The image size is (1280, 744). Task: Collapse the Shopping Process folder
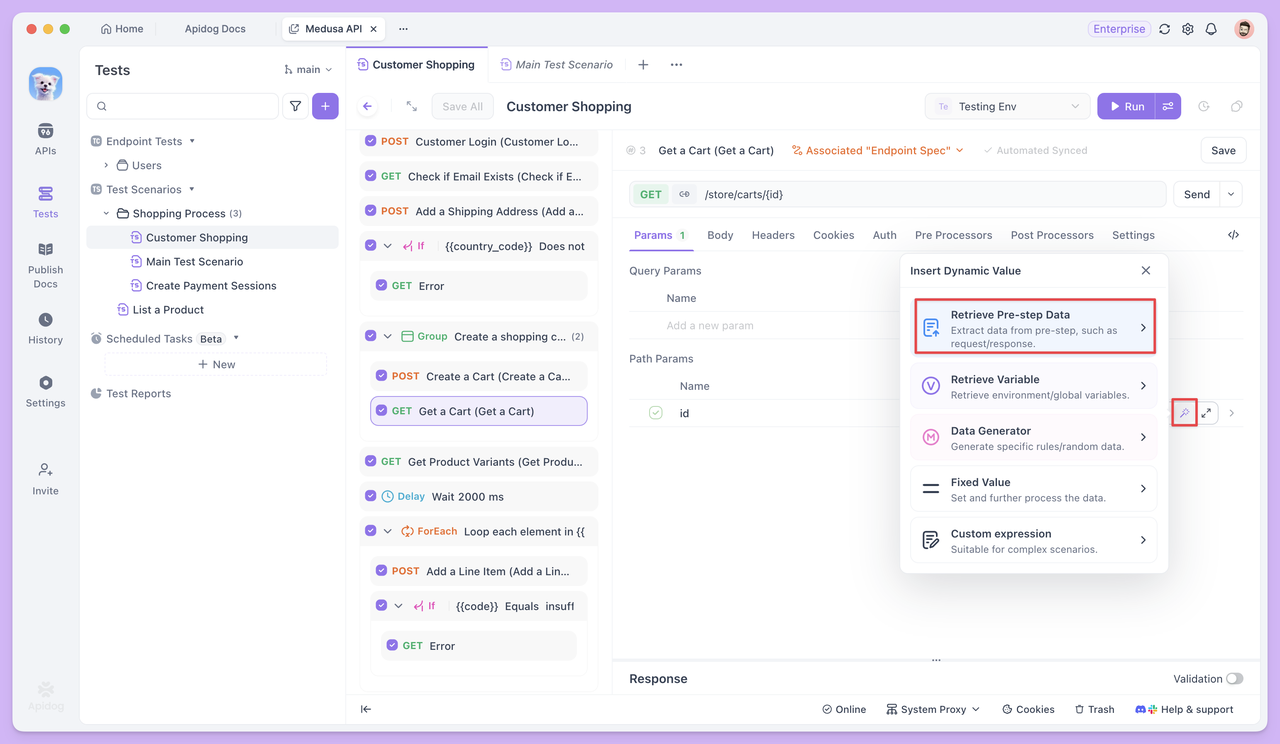[107, 213]
